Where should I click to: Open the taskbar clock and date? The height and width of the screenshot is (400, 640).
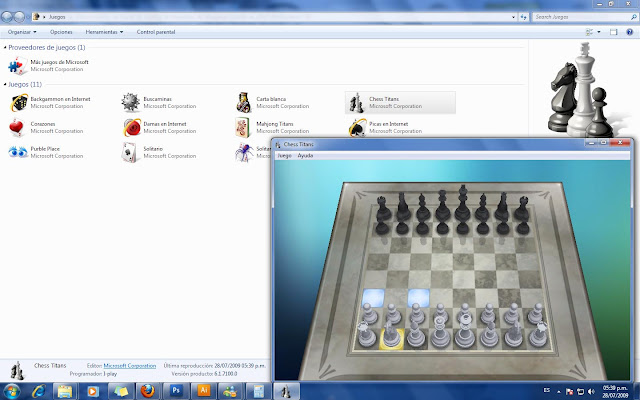tap(616, 391)
